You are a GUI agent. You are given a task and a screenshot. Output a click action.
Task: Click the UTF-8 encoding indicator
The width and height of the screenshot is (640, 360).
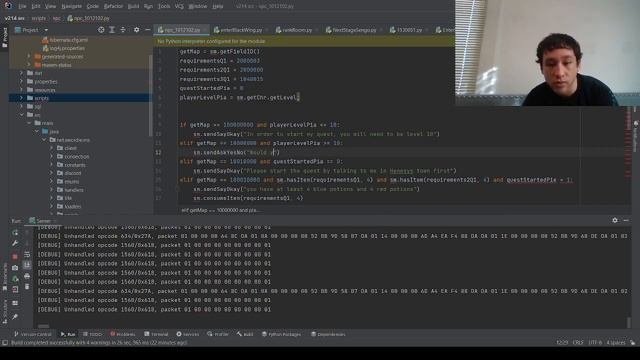pyautogui.click(x=595, y=342)
